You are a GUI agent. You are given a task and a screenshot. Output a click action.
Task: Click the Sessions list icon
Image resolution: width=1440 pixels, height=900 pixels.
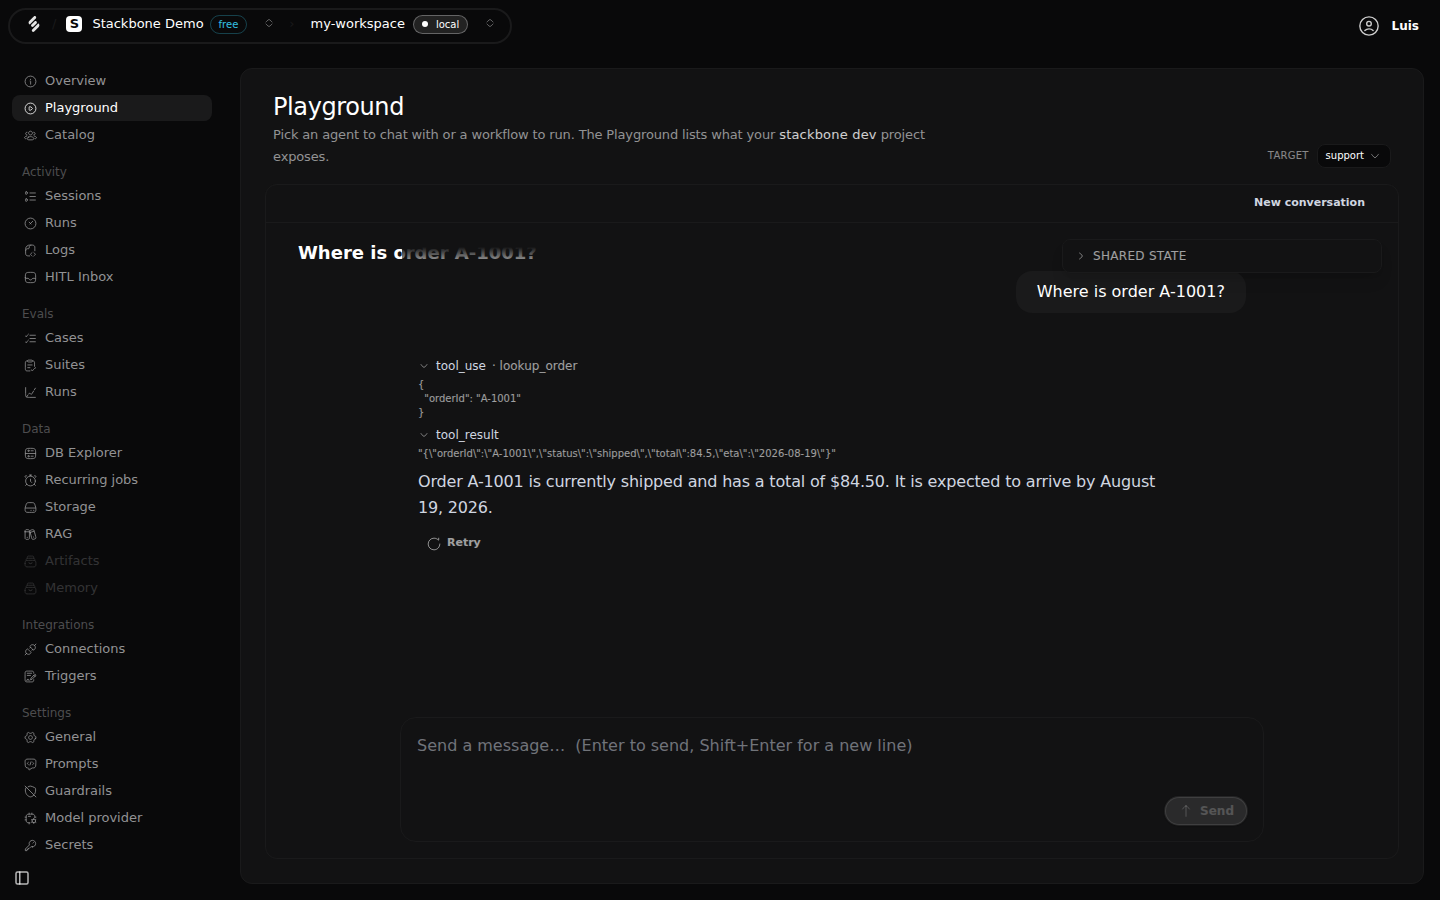point(30,196)
